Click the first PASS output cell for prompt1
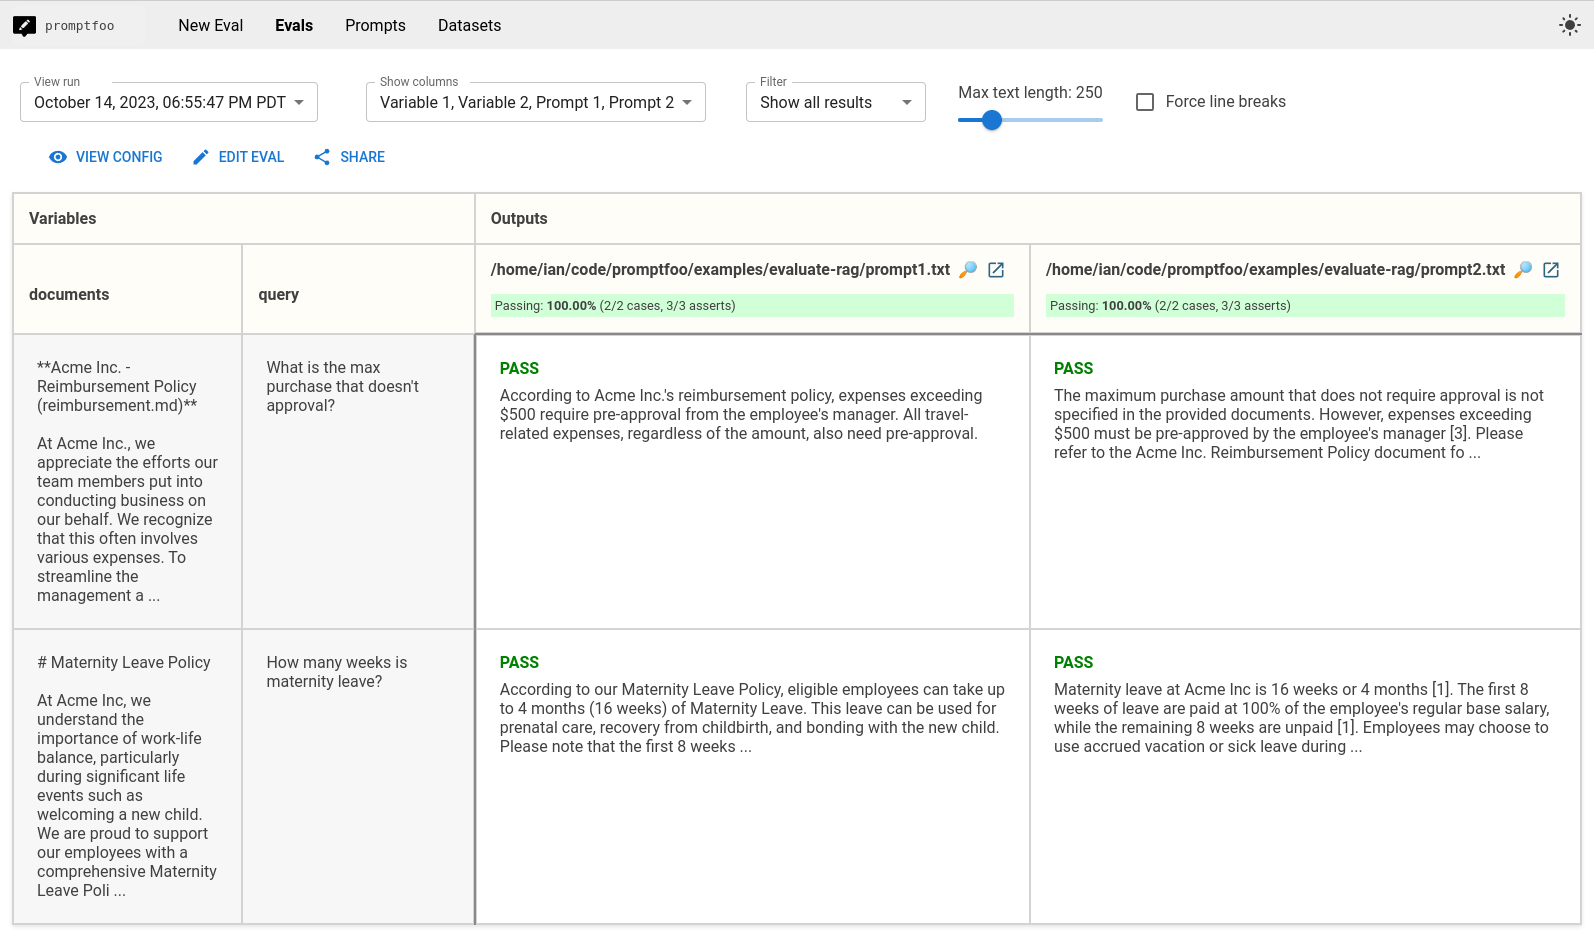Screen dimensions: 1594x937 click(751, 480)
